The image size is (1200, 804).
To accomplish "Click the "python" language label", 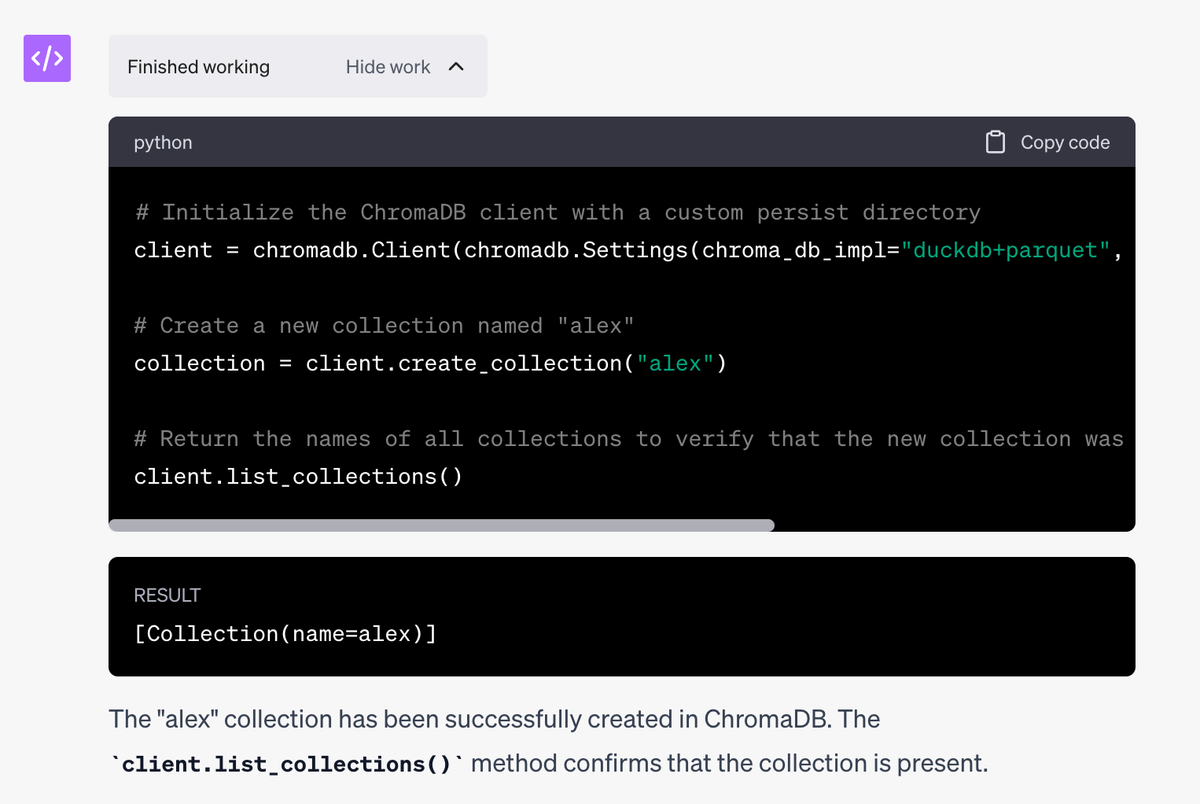I will (x=163, y=143).
